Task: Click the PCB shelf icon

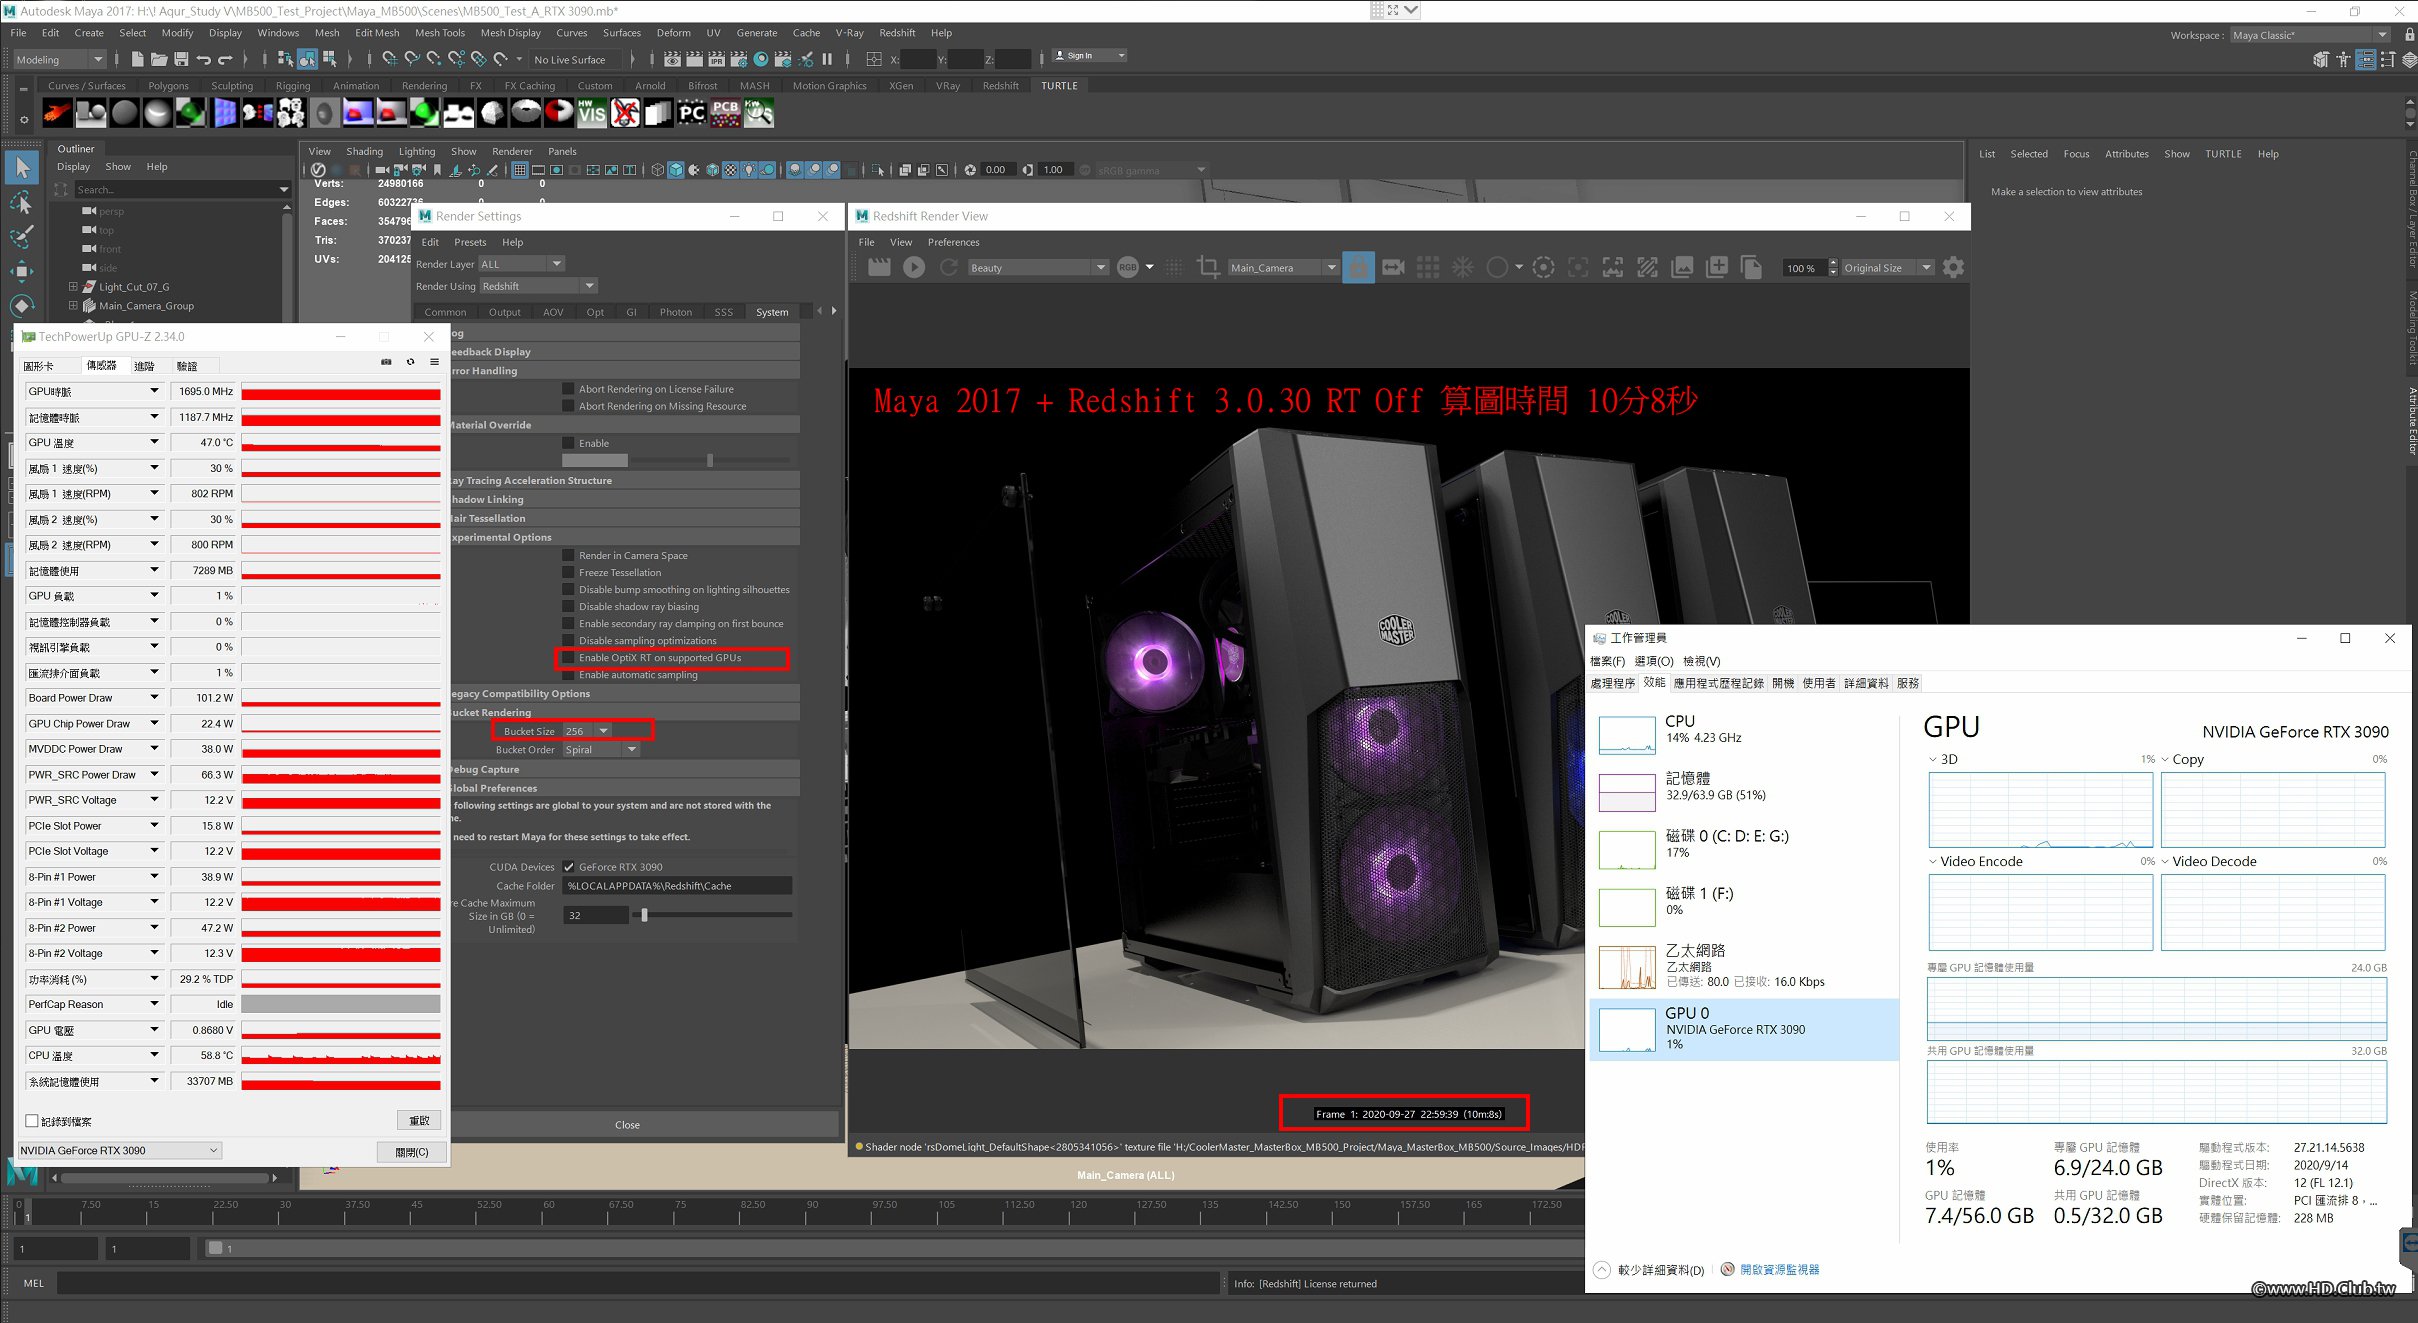Action: coord(726,113)
